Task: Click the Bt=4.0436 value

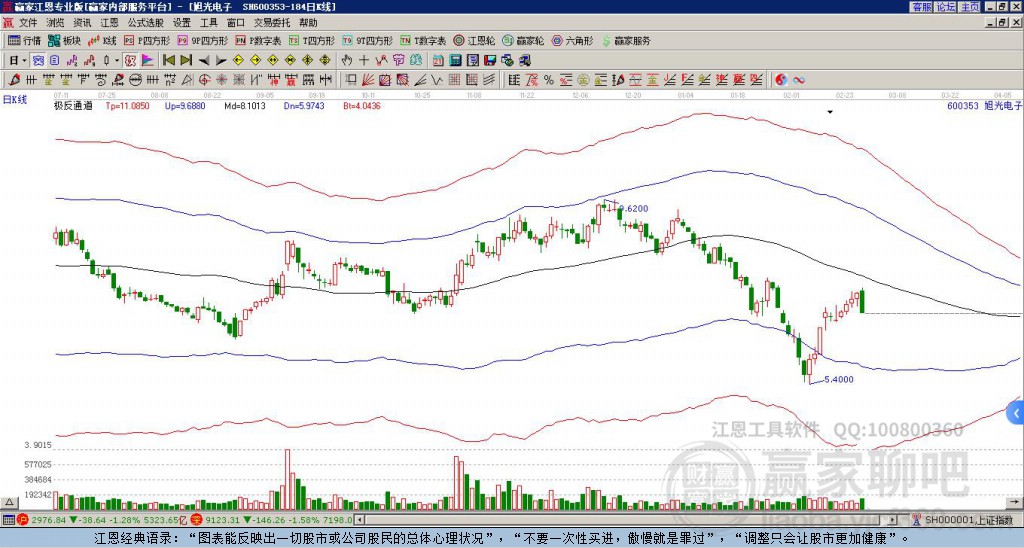Action: pos(362,106)
